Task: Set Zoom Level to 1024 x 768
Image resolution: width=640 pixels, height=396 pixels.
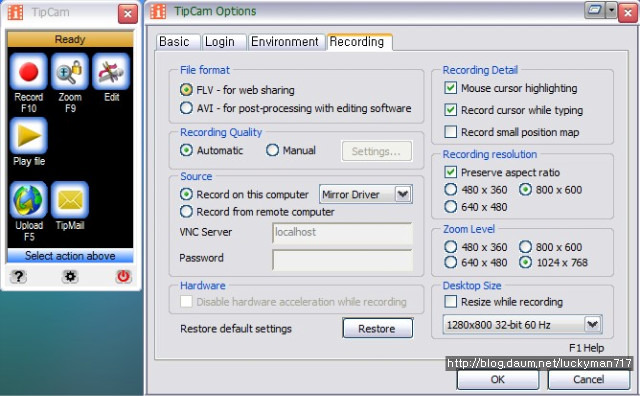Action: (x=525, y=262)
